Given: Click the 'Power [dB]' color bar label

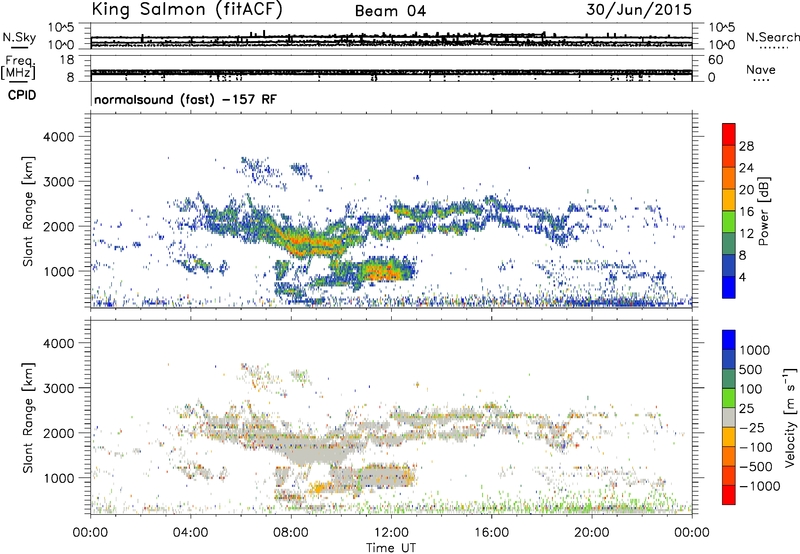Looking at the screenshot, I should [x=764, y=211].
